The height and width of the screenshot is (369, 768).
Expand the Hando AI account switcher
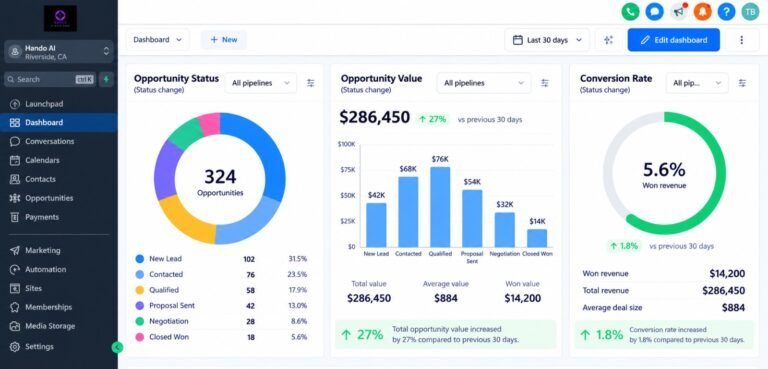(59, 52)
